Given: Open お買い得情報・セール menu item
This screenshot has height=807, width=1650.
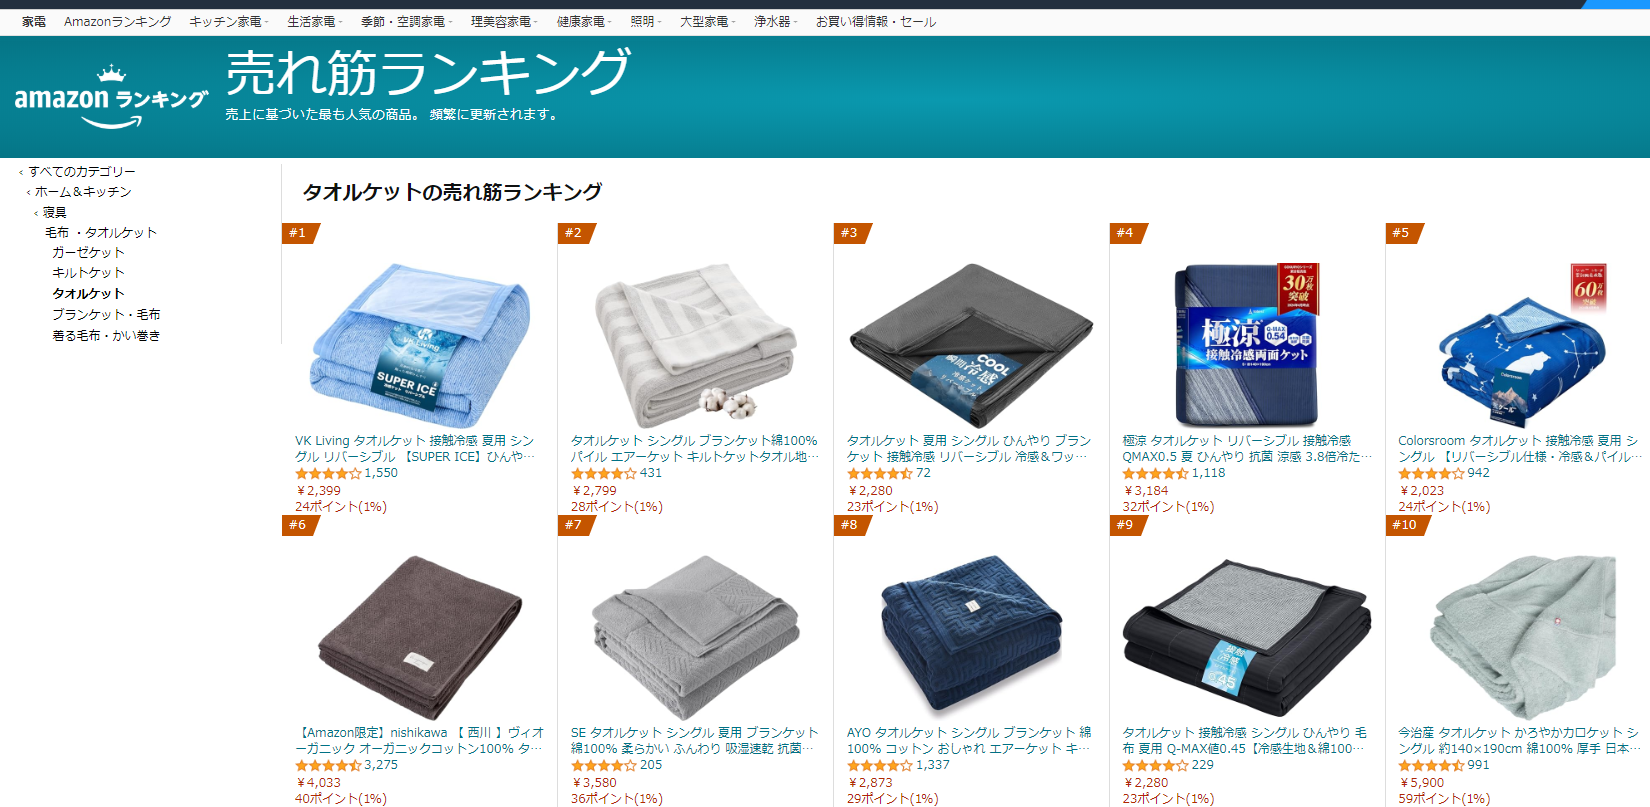Looking at the screenshot, I should [875, 21].
